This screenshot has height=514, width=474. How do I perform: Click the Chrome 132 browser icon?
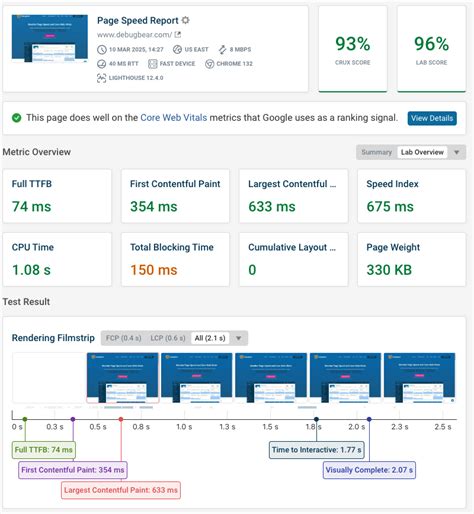(x=209, y=64)
